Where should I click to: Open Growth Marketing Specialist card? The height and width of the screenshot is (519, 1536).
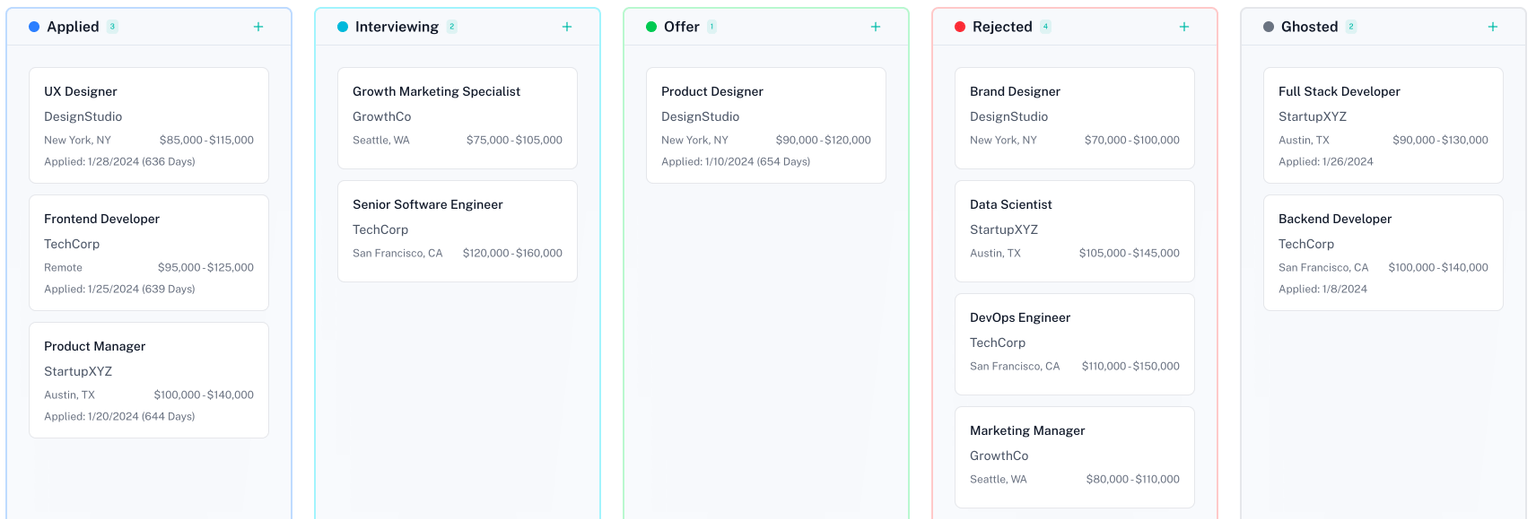pos(457,118)
